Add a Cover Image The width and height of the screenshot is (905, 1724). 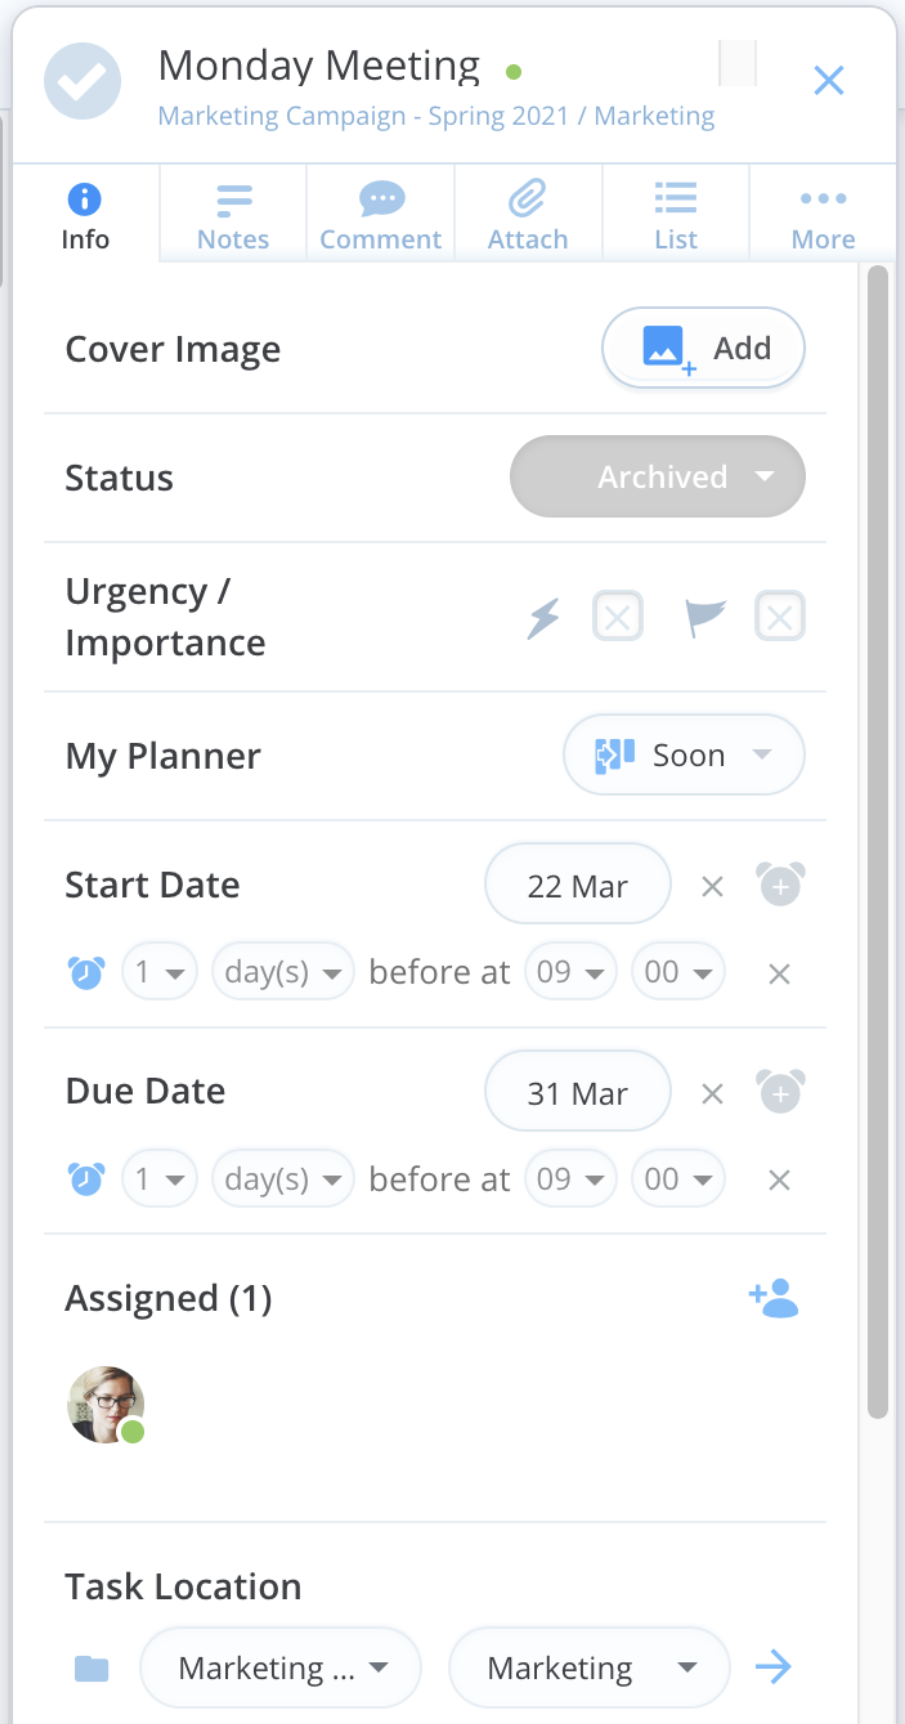click(702, 348)
